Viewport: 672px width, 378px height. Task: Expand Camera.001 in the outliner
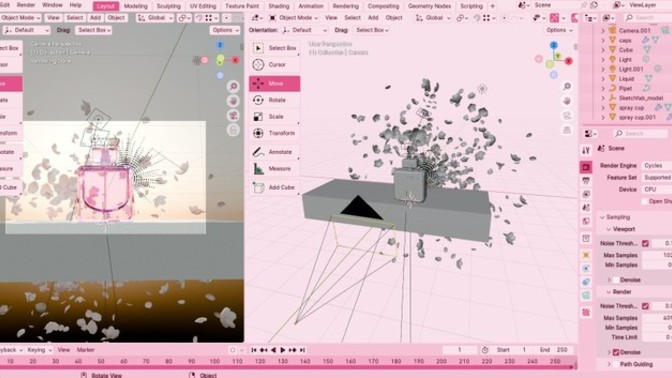[603, 31]
